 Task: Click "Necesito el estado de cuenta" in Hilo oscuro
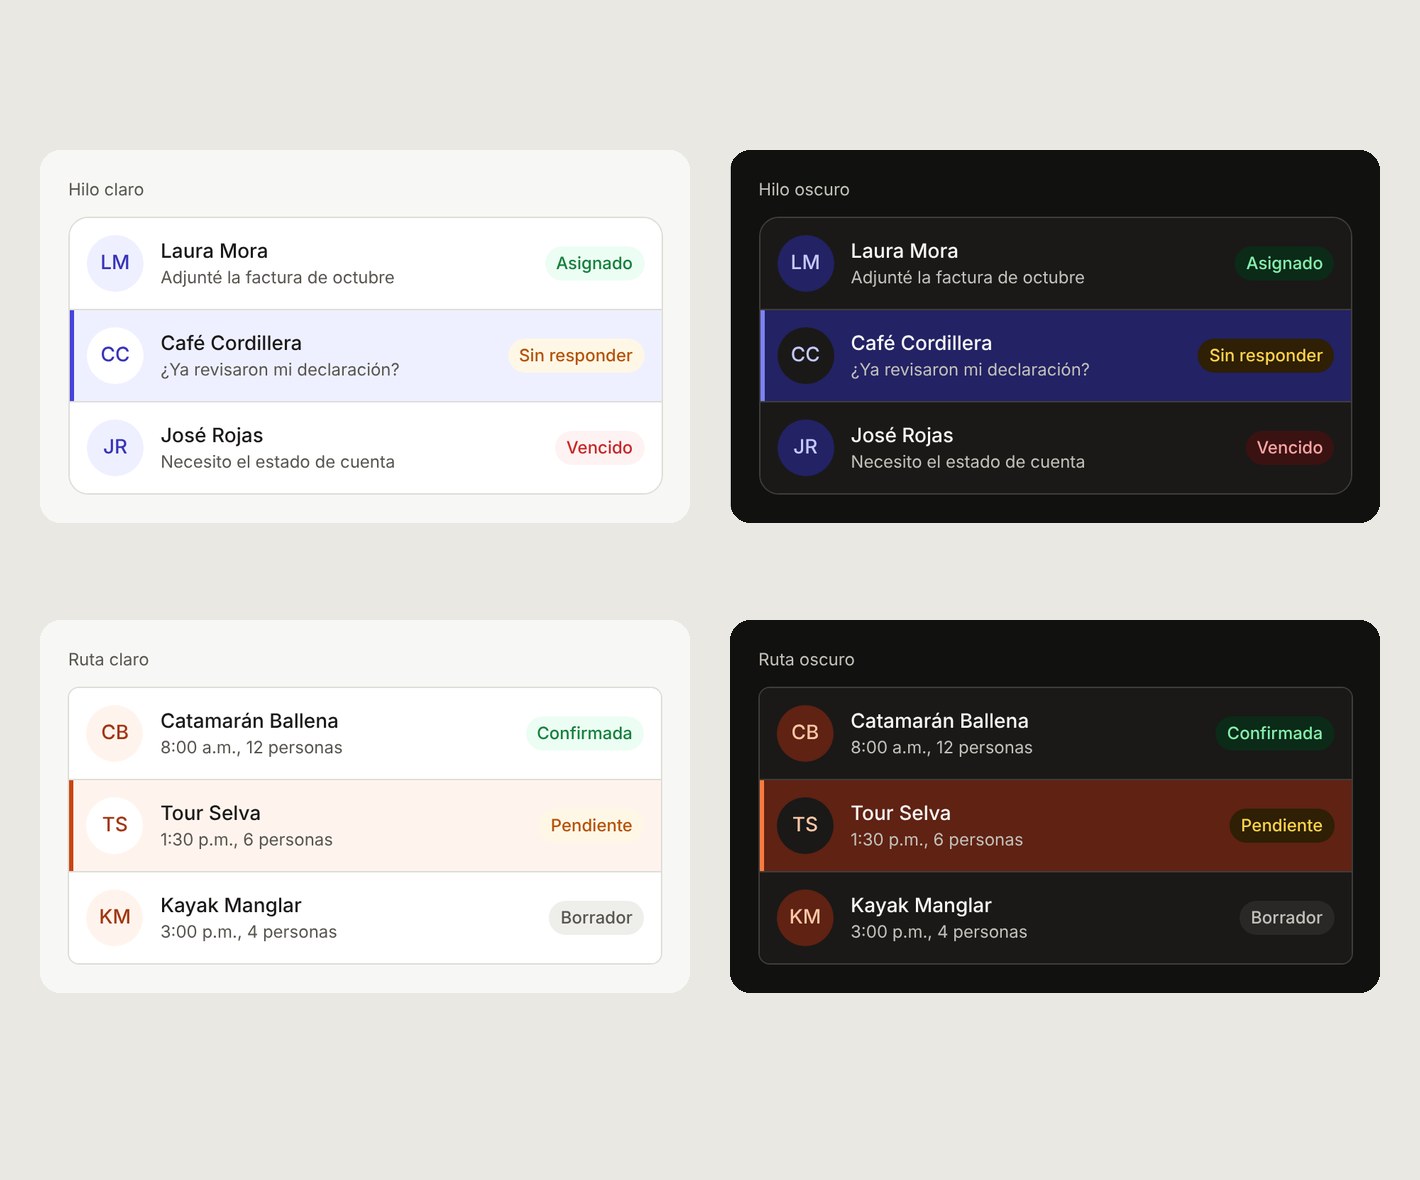[967, 461]
